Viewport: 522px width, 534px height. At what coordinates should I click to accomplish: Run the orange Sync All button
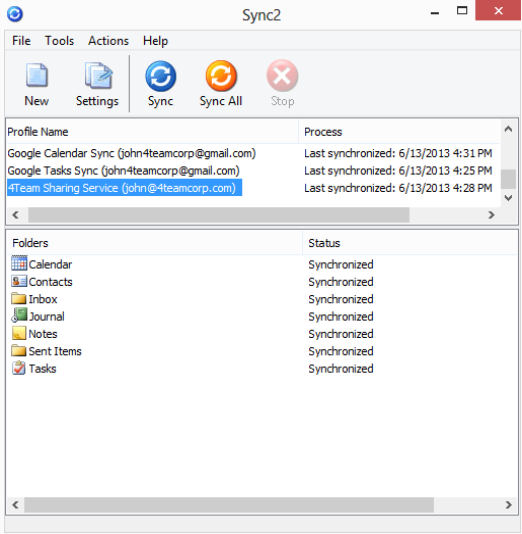[221, 76]
